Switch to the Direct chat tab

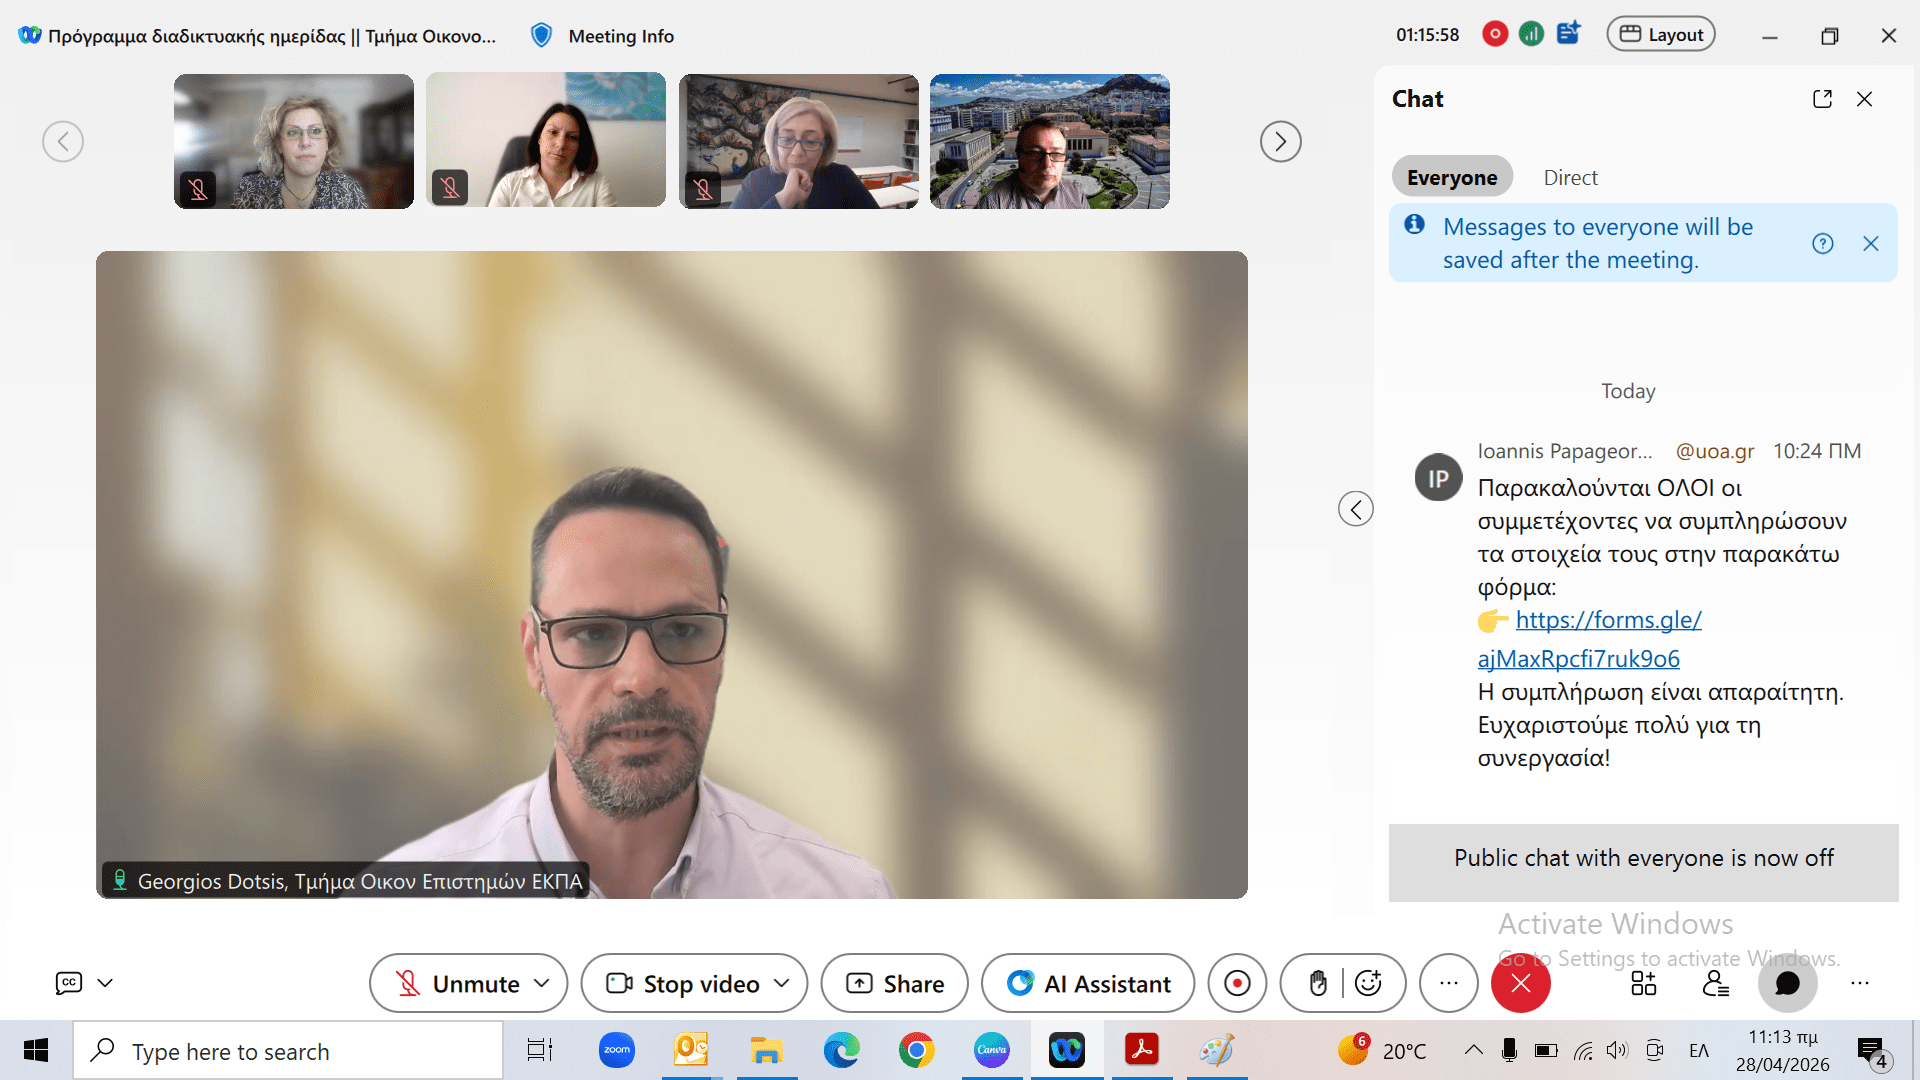1570,177
